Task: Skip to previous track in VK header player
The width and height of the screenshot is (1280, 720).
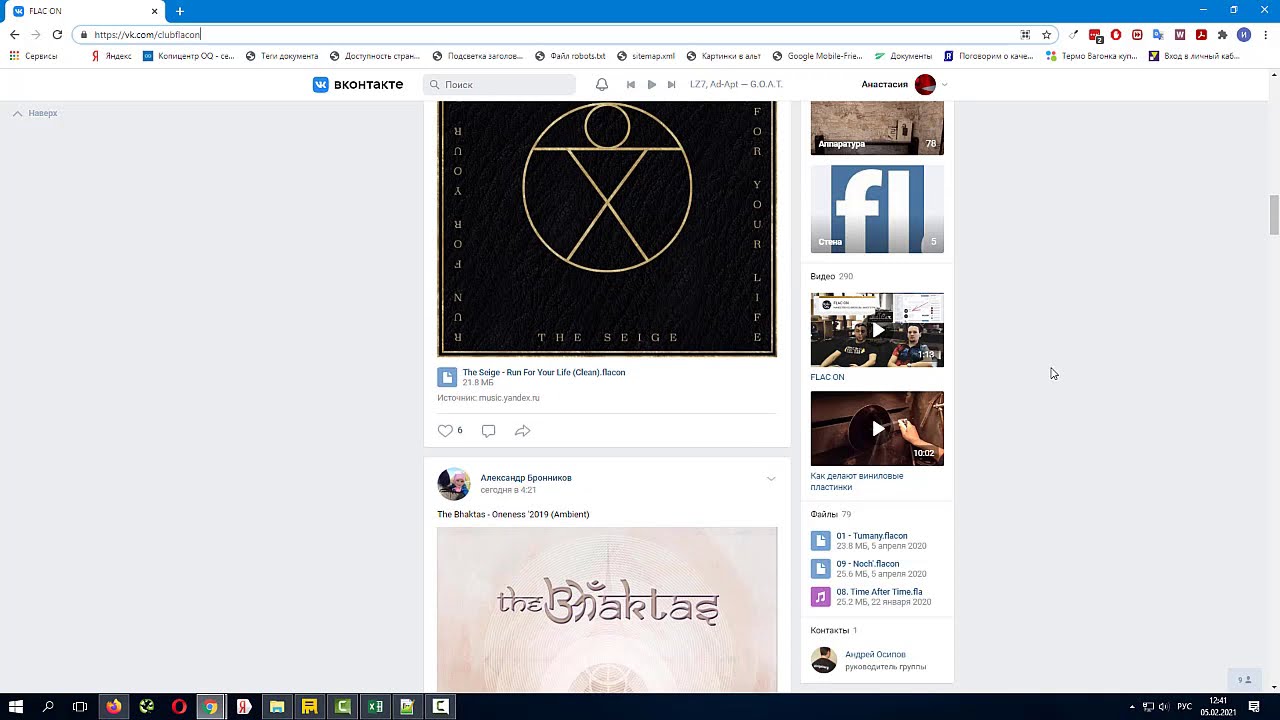Action: click(631, 85)
